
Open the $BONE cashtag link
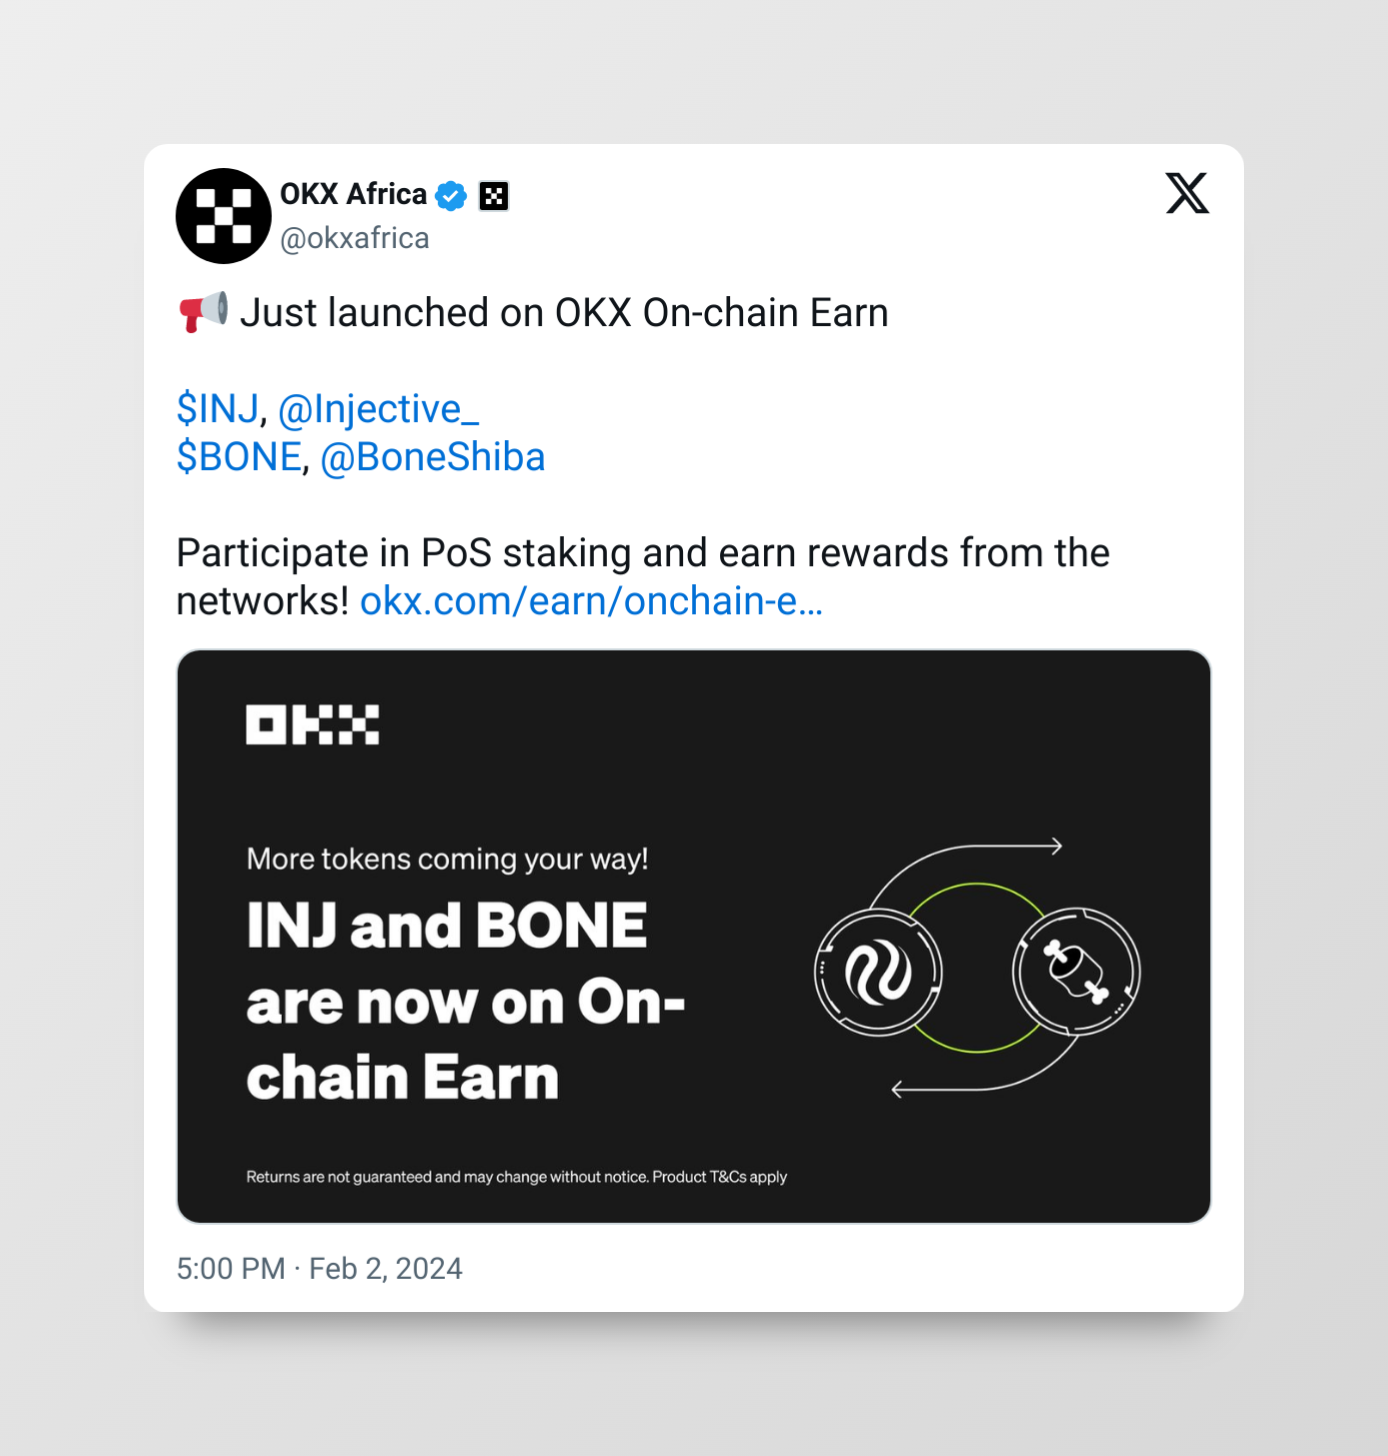[x=239, y=457]
